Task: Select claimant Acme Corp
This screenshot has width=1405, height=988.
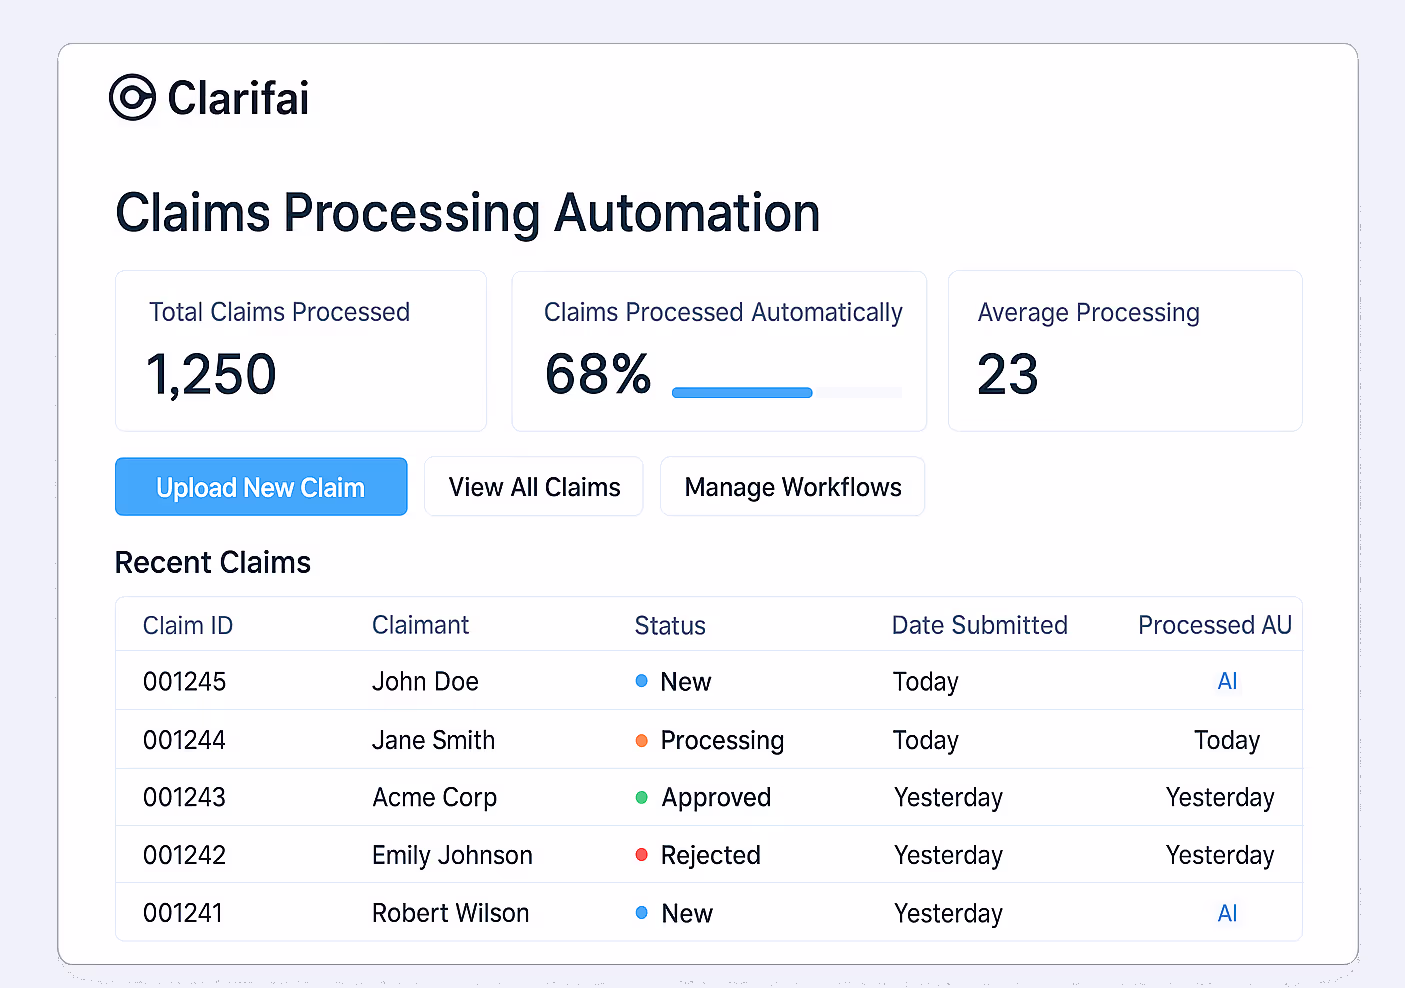Action: (434, 797)
